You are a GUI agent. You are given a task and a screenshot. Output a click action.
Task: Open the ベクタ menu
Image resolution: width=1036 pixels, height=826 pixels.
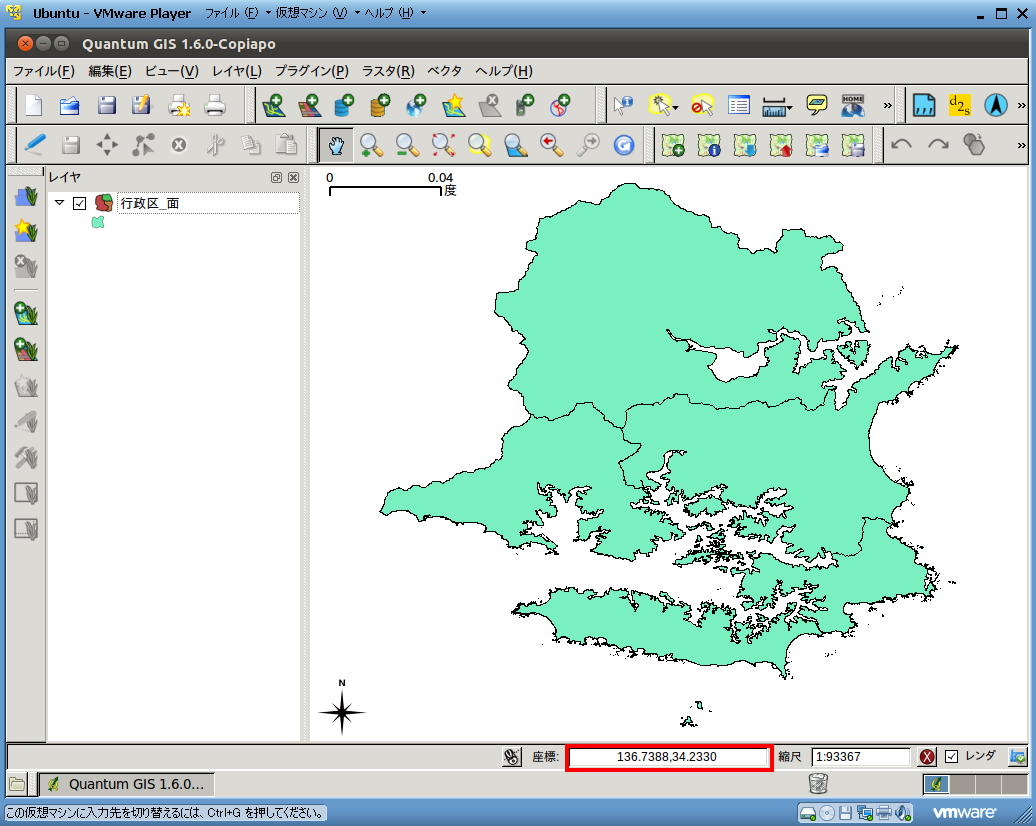tap(444, 71)
